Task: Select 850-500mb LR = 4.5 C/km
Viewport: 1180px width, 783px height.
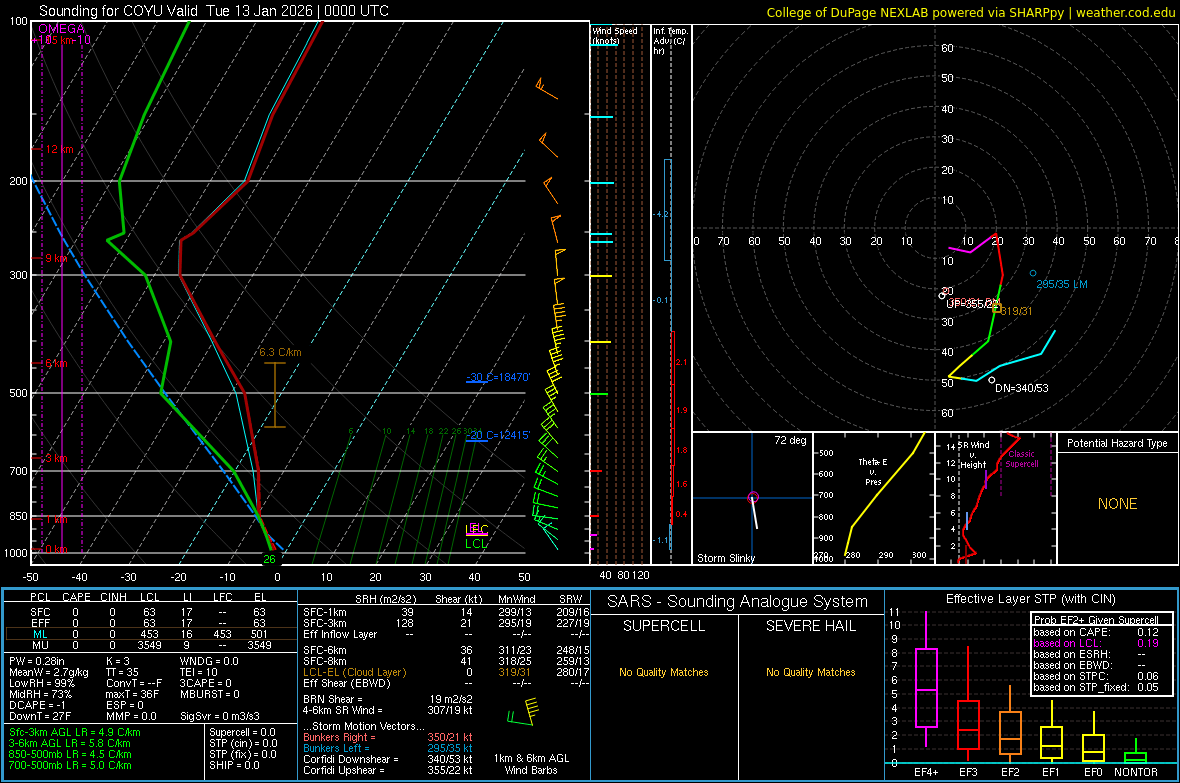Action: pos(70,754)
